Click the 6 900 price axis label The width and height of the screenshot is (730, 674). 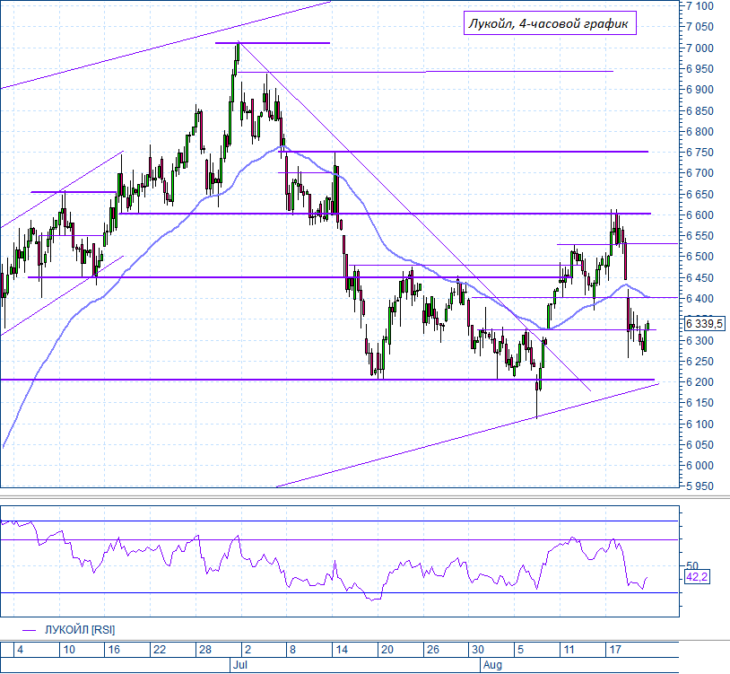(700, 90)
